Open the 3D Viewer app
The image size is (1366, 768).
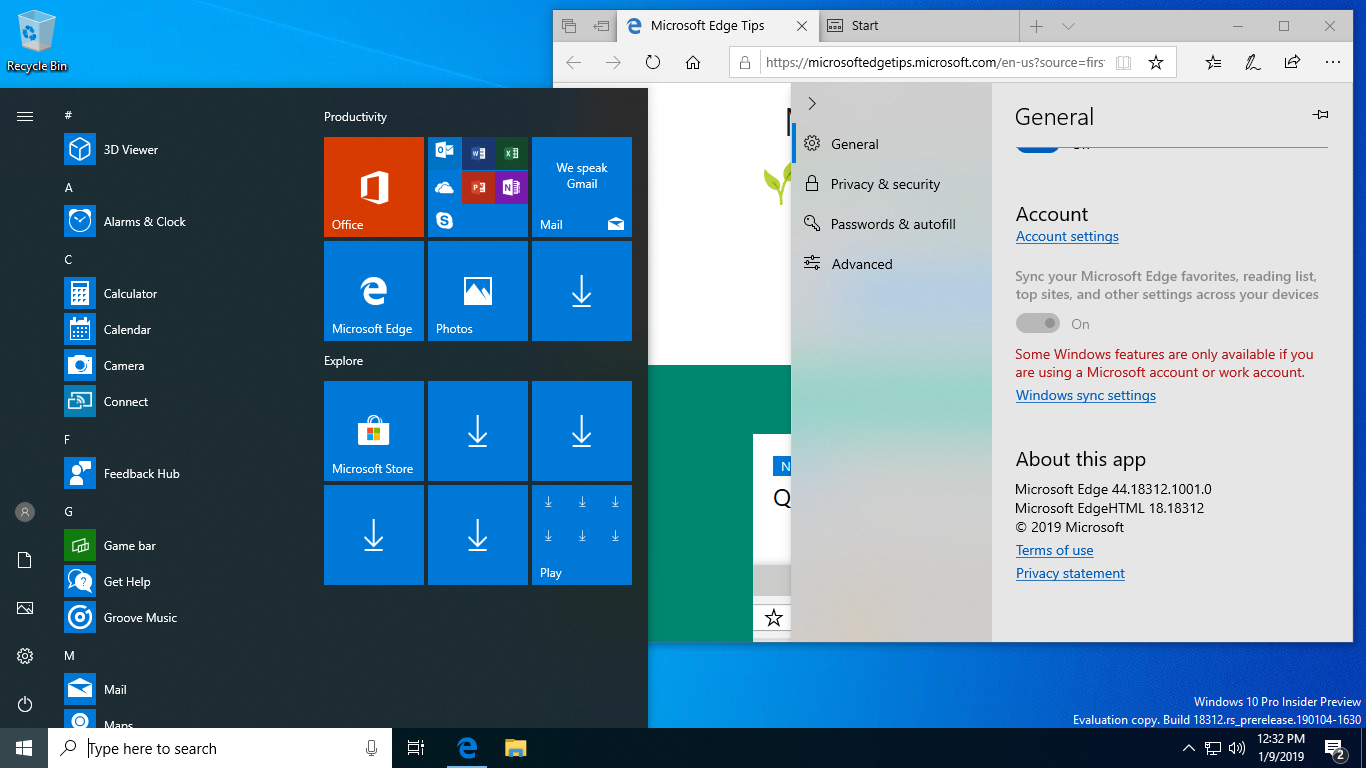(x=180, y=150)
